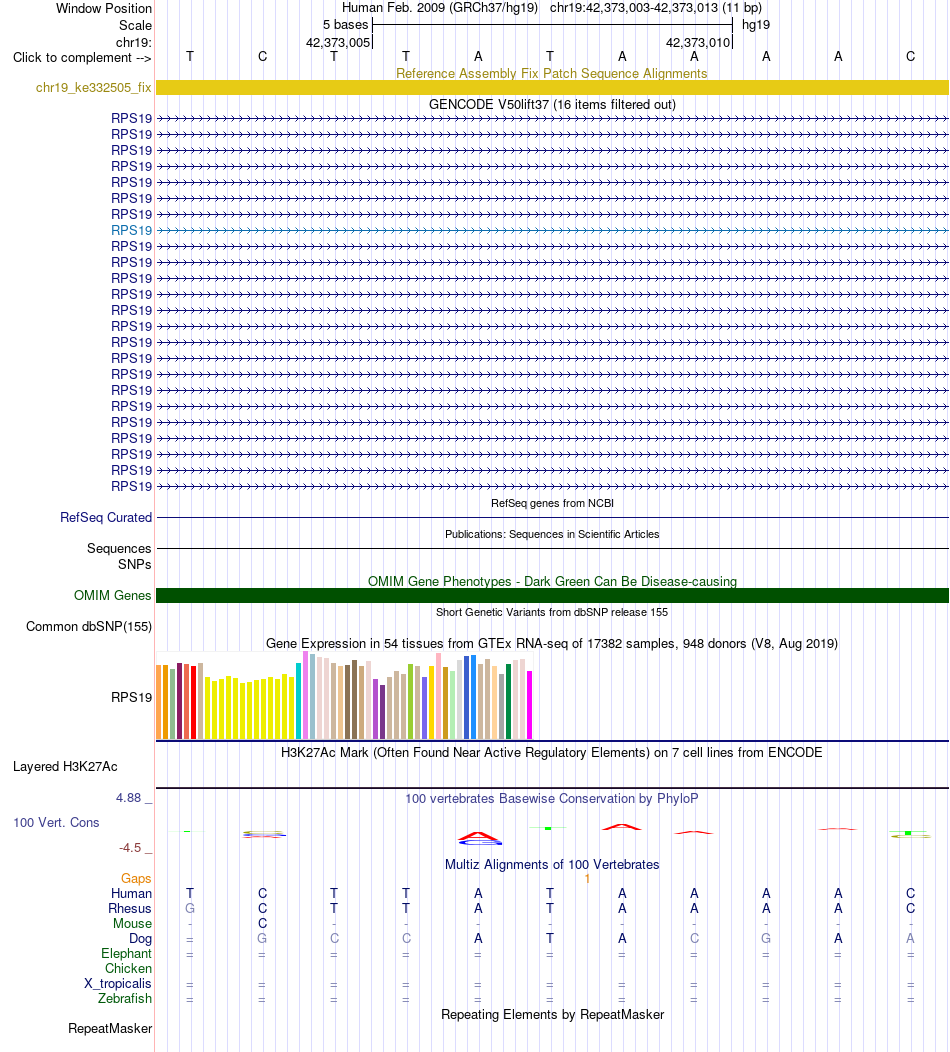
Task: Open 'Publications: Sequences in Scientific Articles' title
Action: click(552, 534)
